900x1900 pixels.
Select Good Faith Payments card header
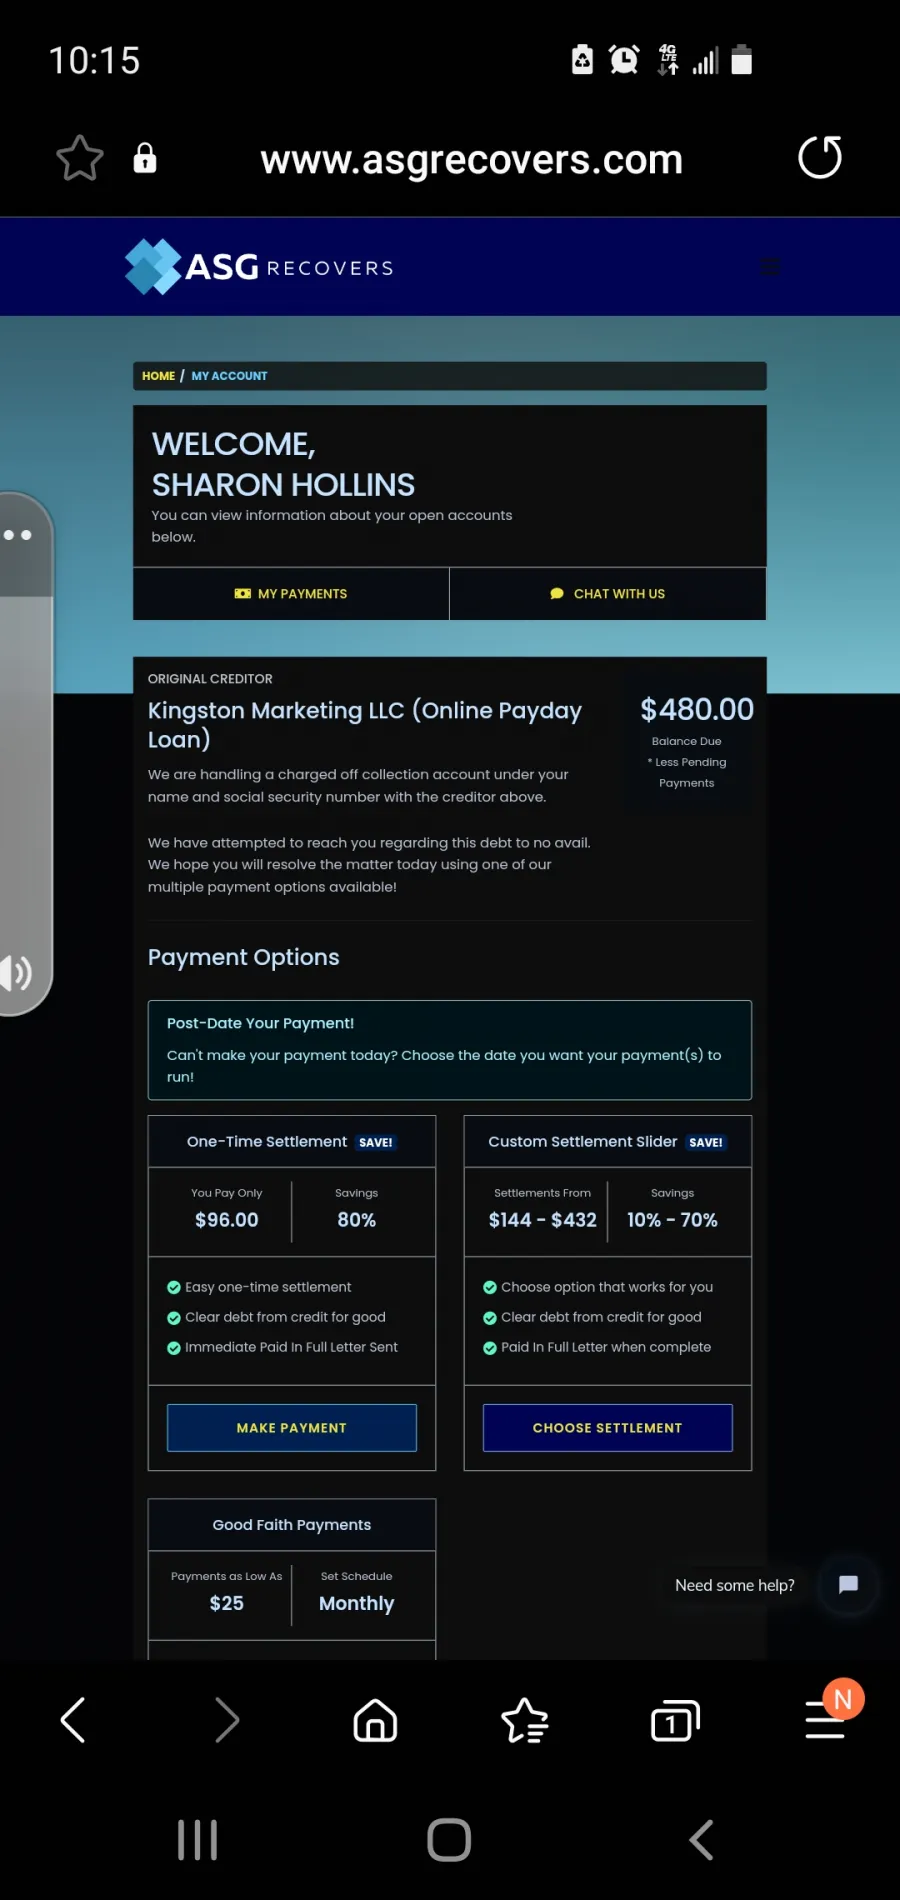click(292, 1525)
